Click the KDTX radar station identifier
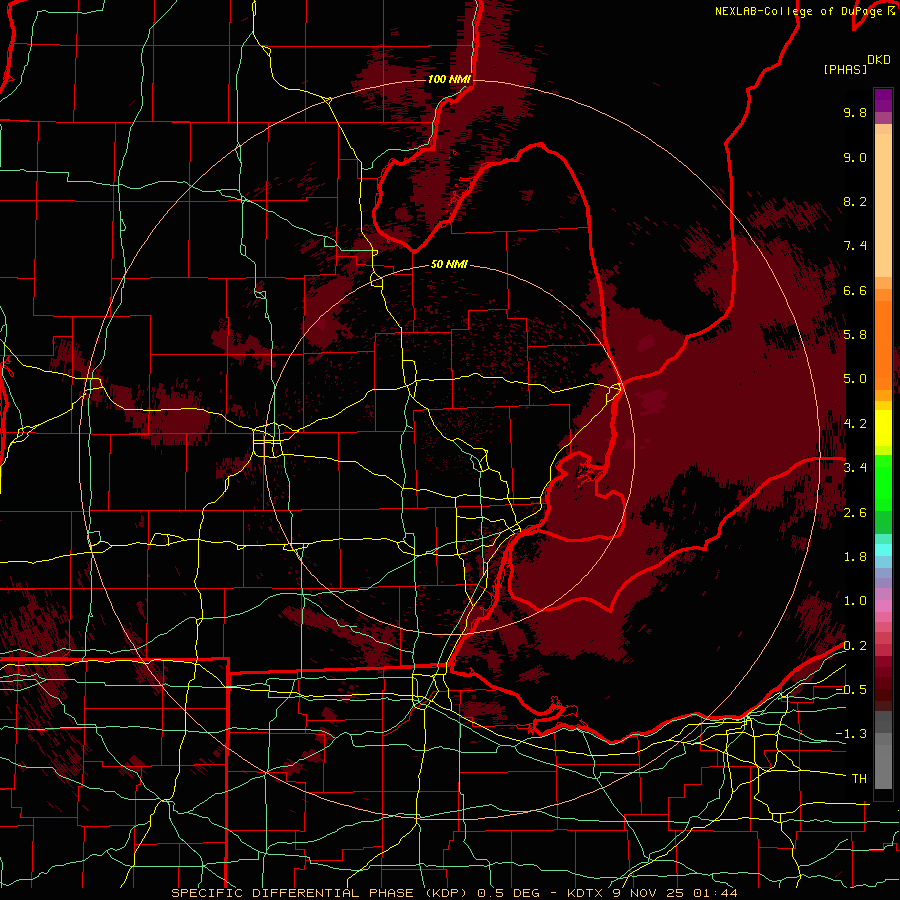The width and height of the screenshot is (900, 900). pyautogui.click(x=587, y=893)
